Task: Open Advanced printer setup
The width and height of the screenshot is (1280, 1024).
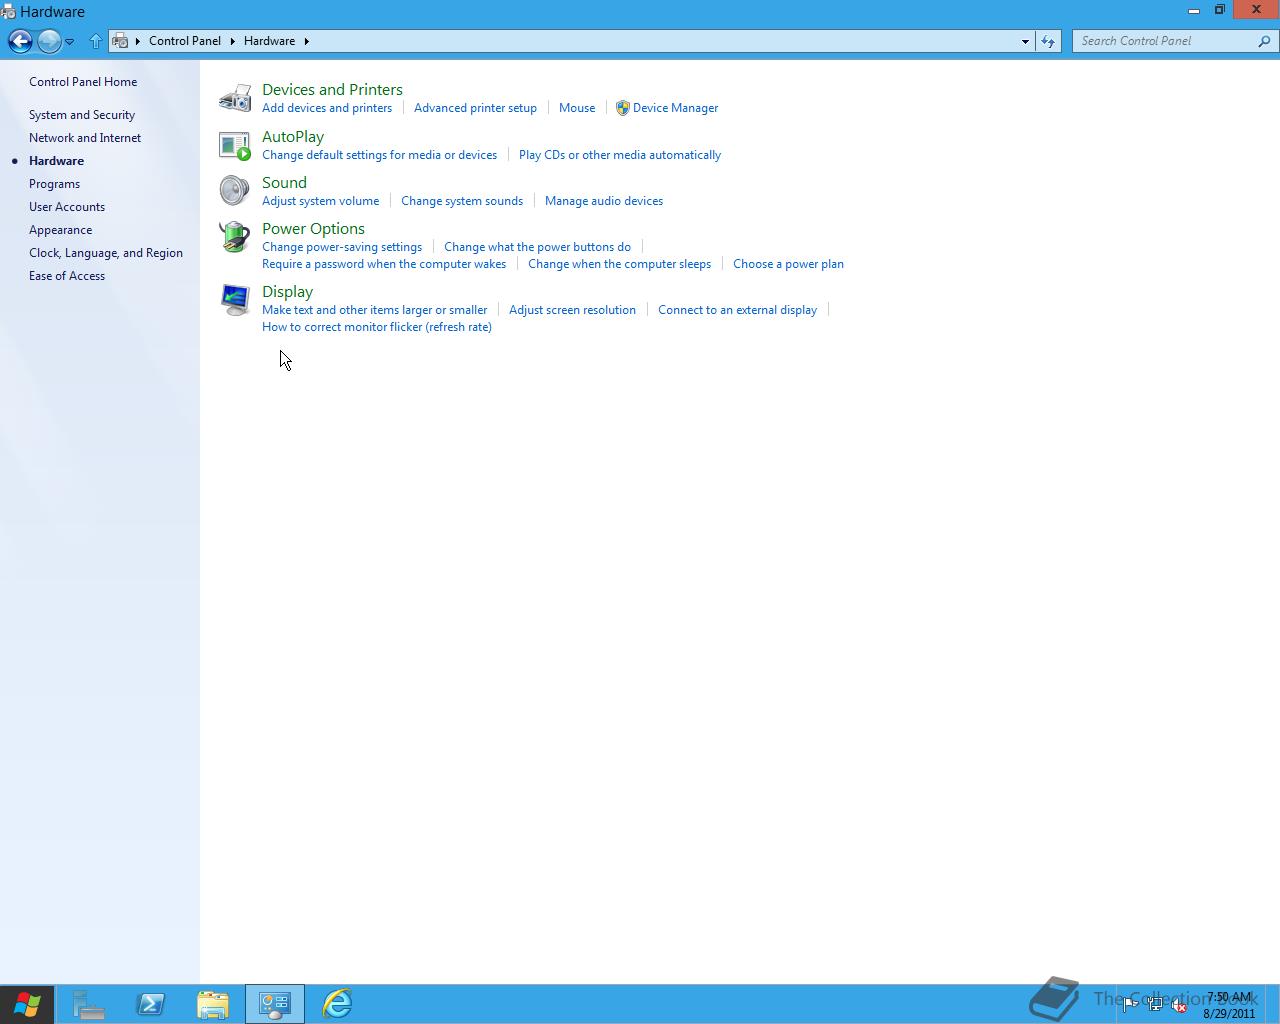Action: (x=475, y=108)
